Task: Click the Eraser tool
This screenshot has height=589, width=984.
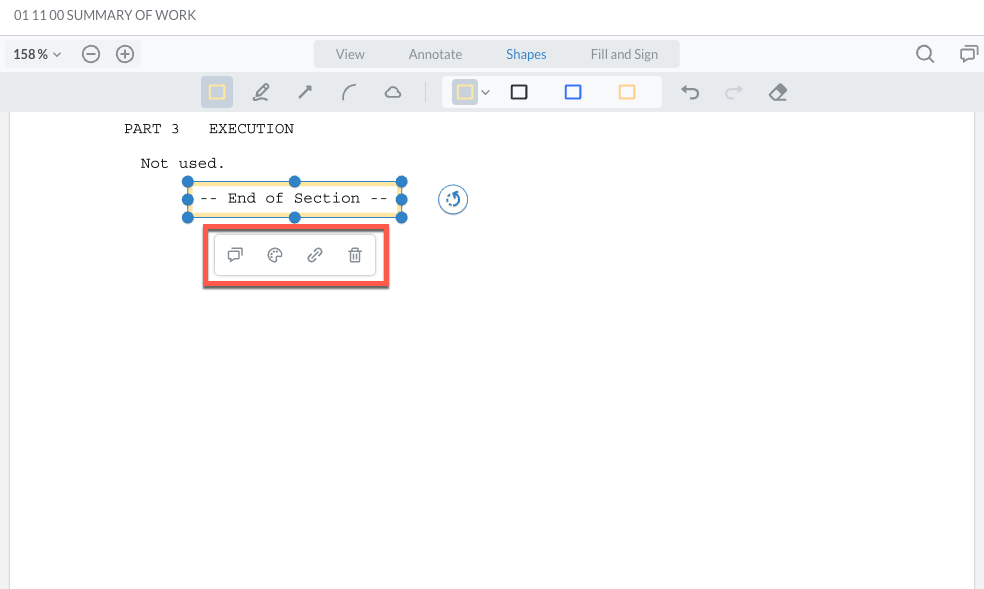Action: tap(778, 92)
